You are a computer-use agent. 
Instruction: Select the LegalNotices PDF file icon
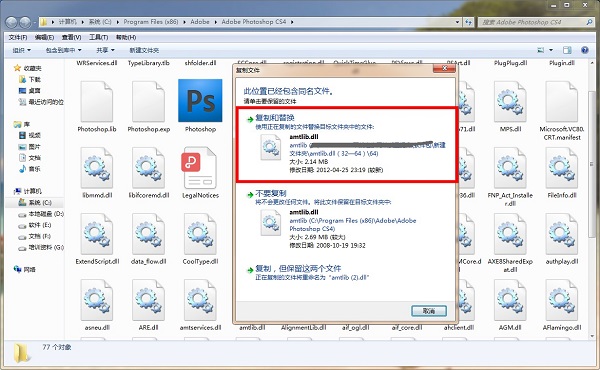pyautogui.click(x=199, y=168)
